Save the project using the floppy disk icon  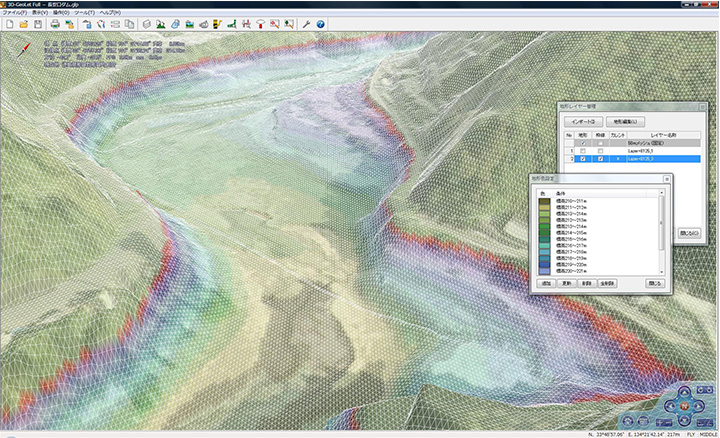pos(37,23)
